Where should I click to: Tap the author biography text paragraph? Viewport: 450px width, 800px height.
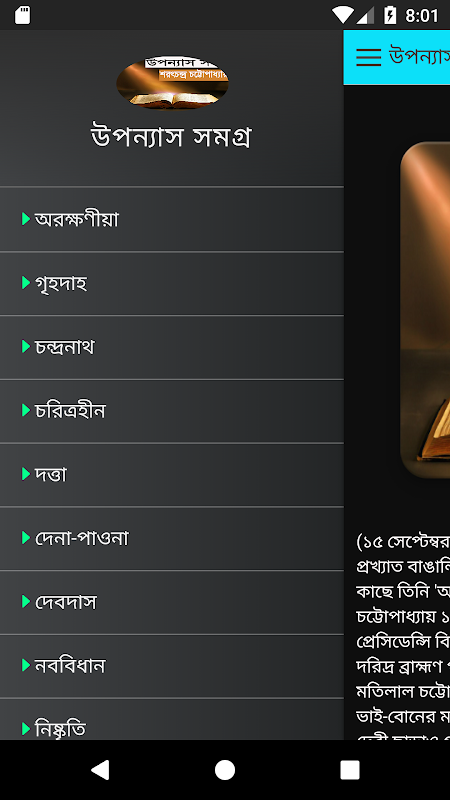click(403, 635)
